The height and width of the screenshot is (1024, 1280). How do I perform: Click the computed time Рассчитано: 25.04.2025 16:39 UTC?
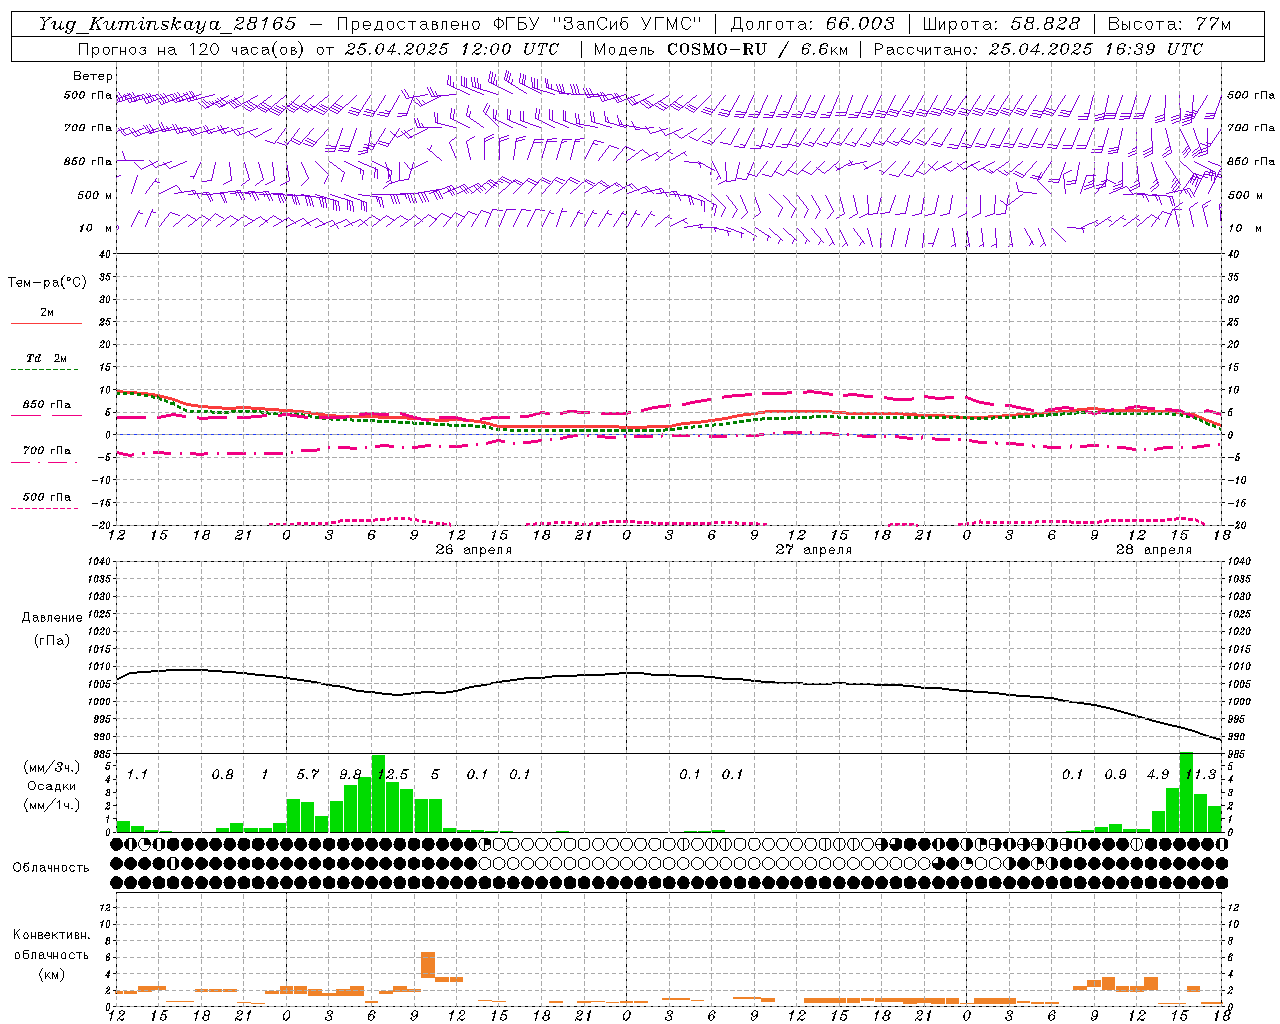1038,49
